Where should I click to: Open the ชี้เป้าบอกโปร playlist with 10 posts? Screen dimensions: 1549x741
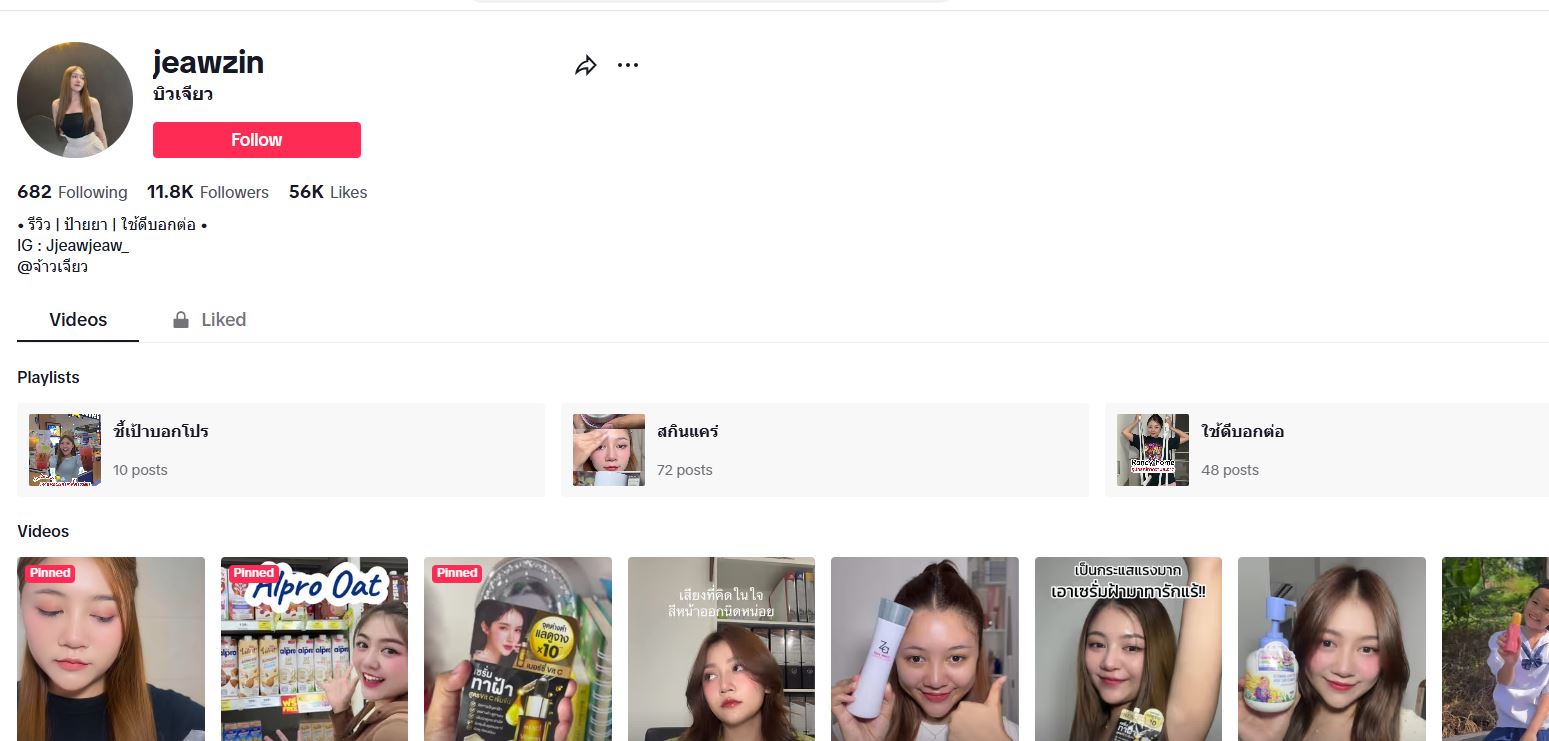click(281, 450)
